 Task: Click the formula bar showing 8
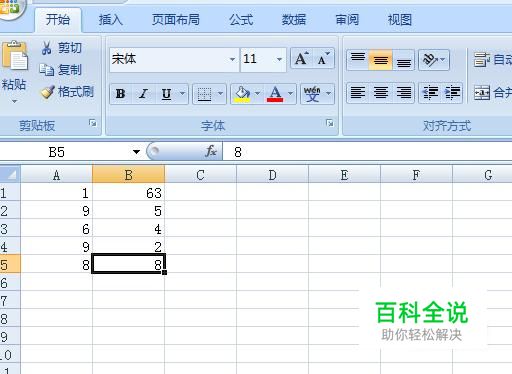367,152
